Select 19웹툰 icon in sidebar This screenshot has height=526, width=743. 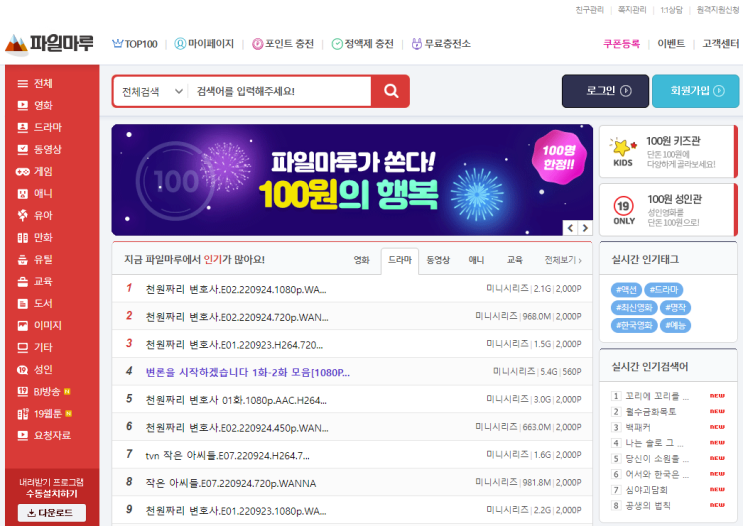pyautogui.click(x=23, y=414)
